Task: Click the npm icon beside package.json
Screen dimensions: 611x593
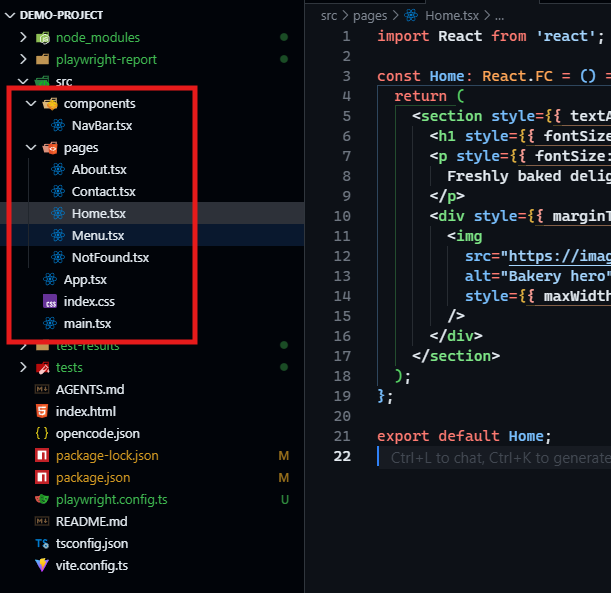Action: (42, 477)
